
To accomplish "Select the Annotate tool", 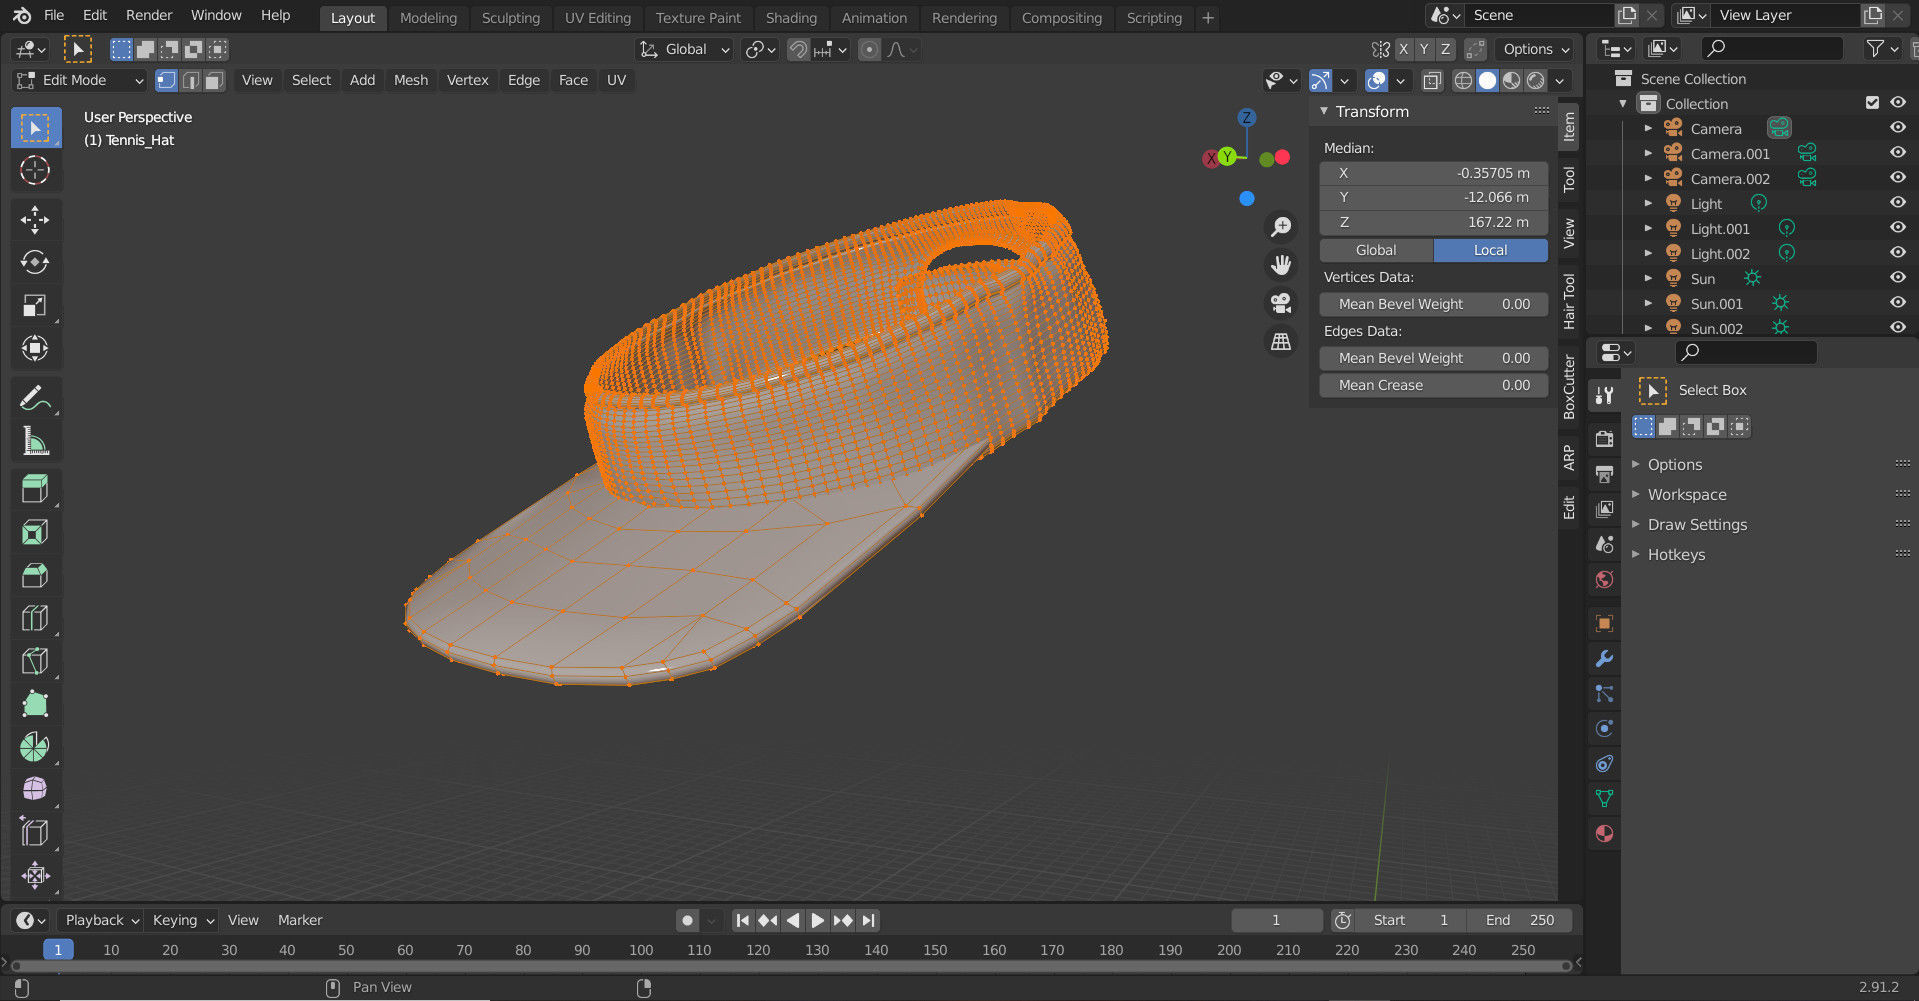I will (x=35, y=398).
